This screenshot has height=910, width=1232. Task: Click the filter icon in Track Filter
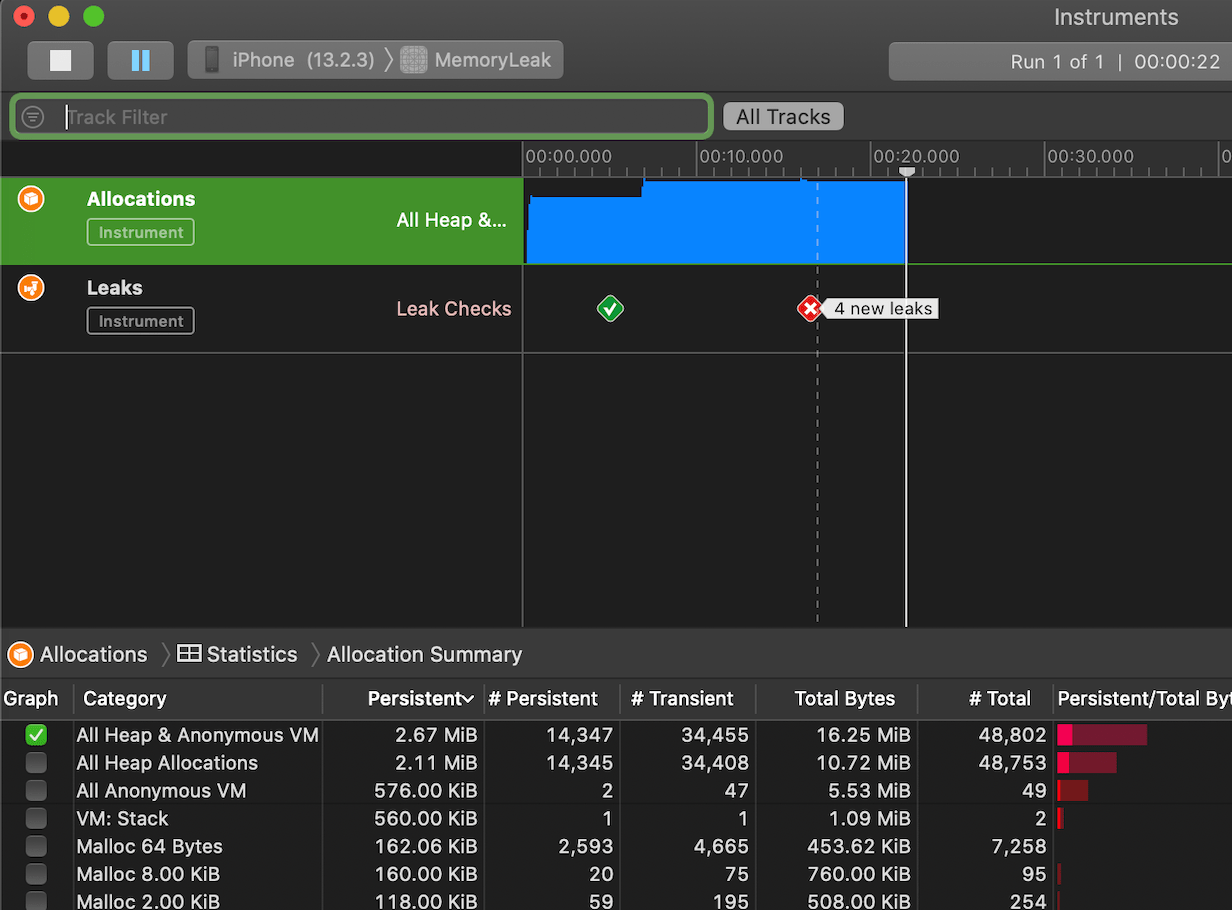click(x=33, y=117)
